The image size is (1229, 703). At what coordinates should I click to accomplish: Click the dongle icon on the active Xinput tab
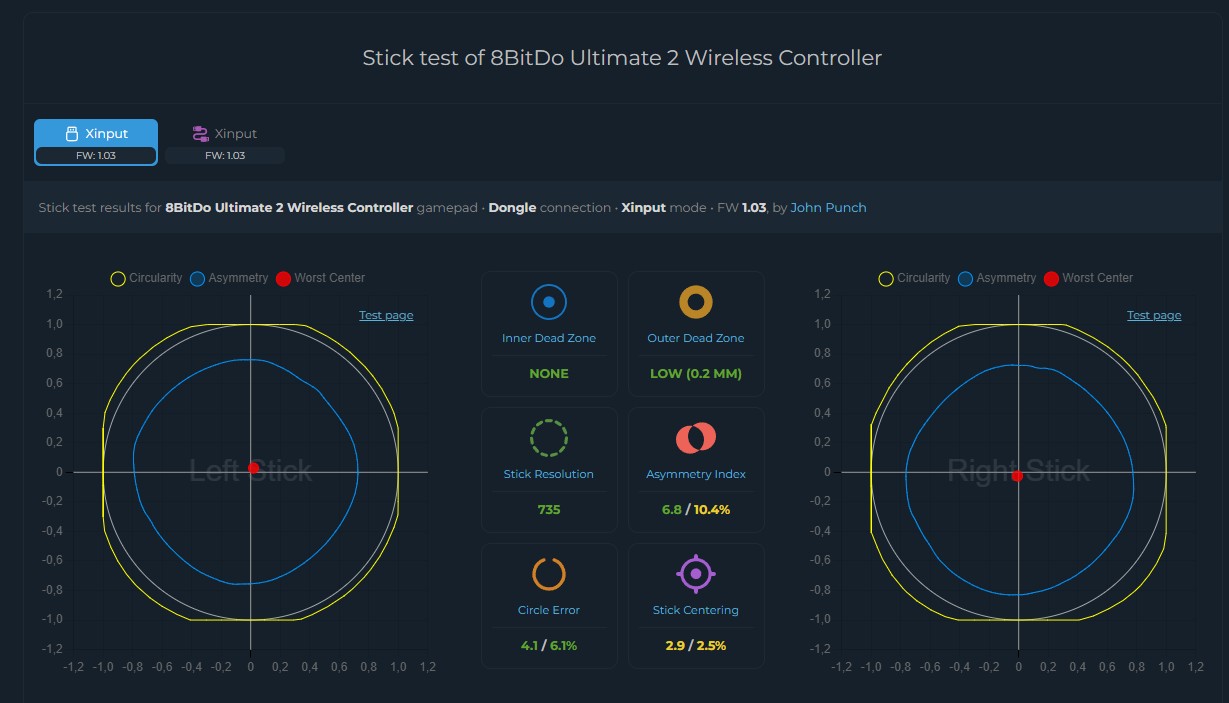[x=71, y=134]
